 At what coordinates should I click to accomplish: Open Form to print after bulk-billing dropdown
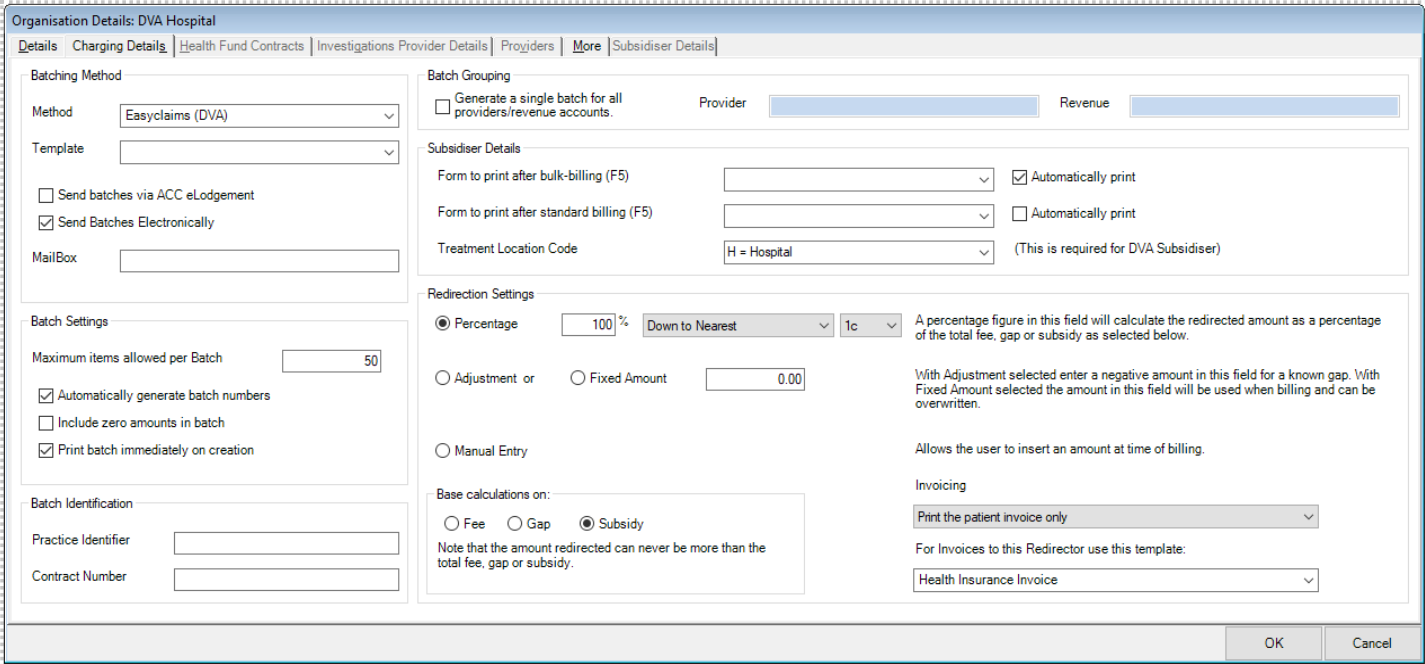[x=858, y=179]
